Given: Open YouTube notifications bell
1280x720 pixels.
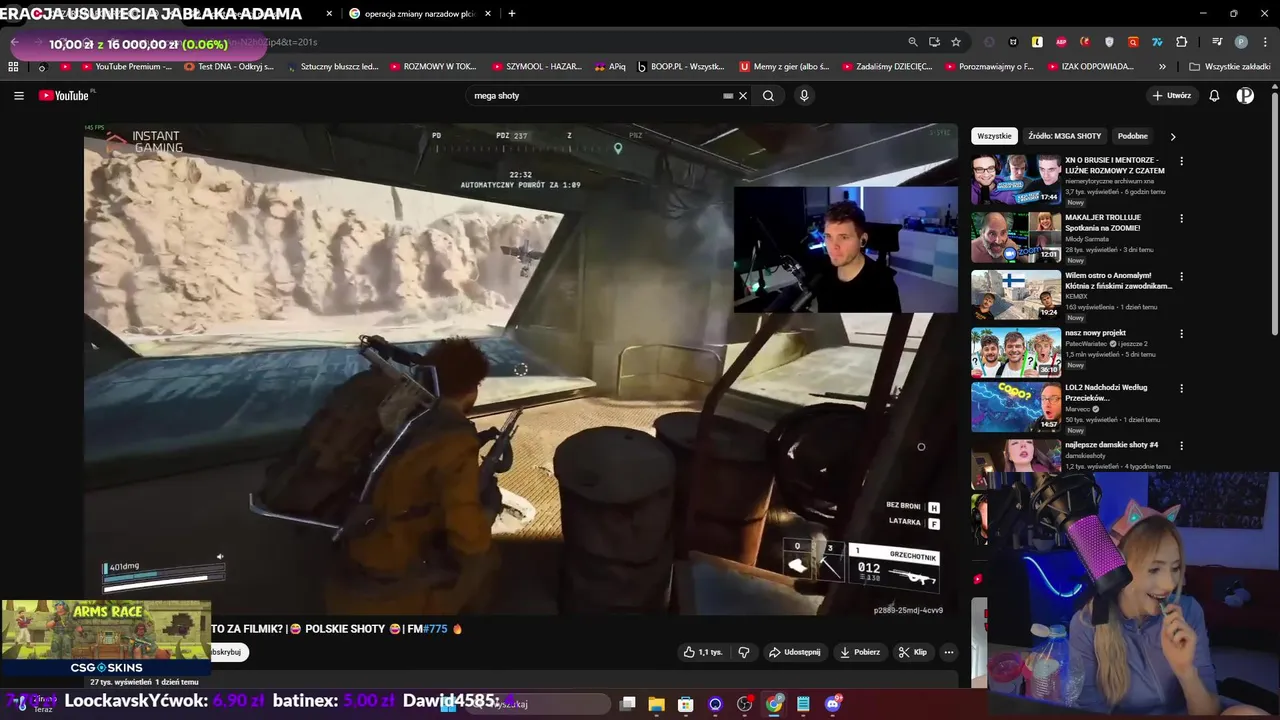Looking at the screenshot, I should click(x=1214, y=96).
